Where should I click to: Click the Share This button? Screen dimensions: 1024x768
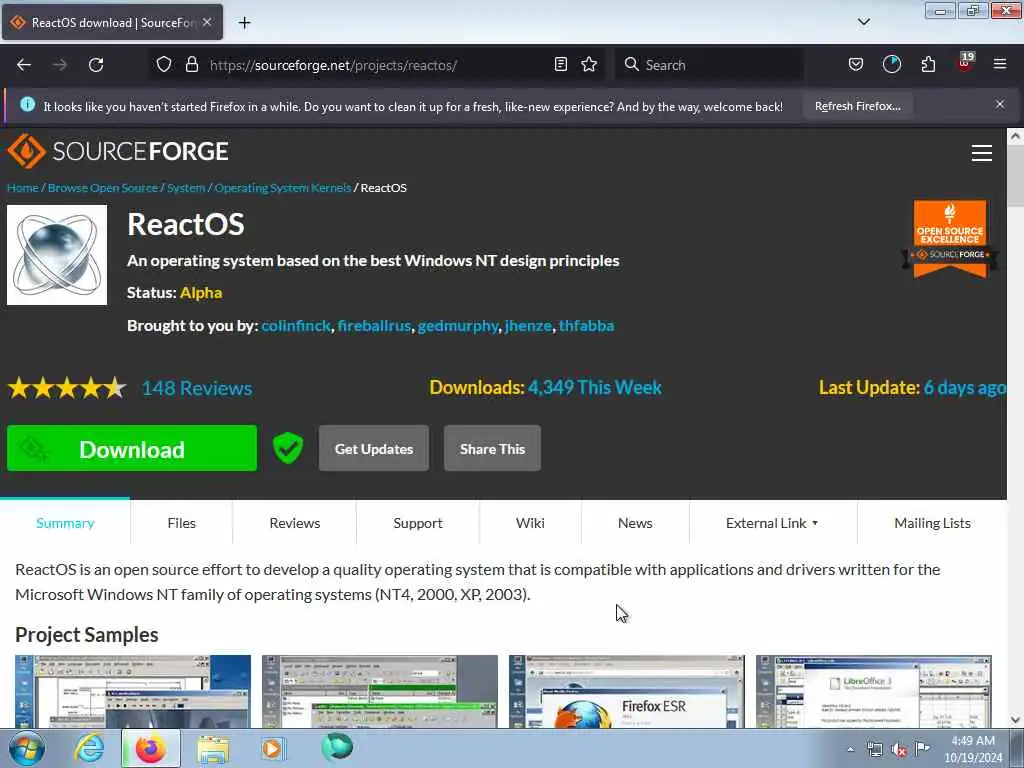click(492, 448)
